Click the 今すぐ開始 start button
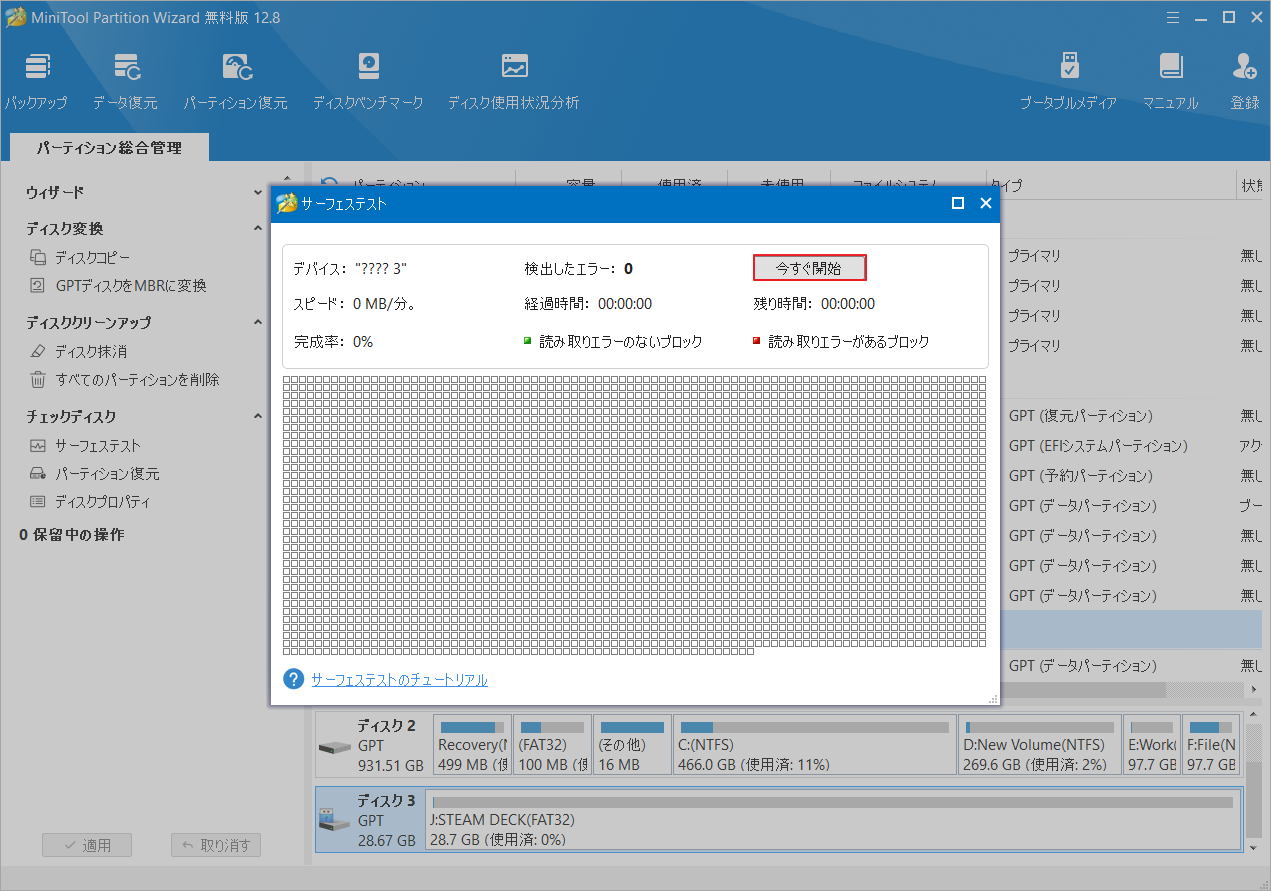The image size is (1271, 891). point(809,268)
